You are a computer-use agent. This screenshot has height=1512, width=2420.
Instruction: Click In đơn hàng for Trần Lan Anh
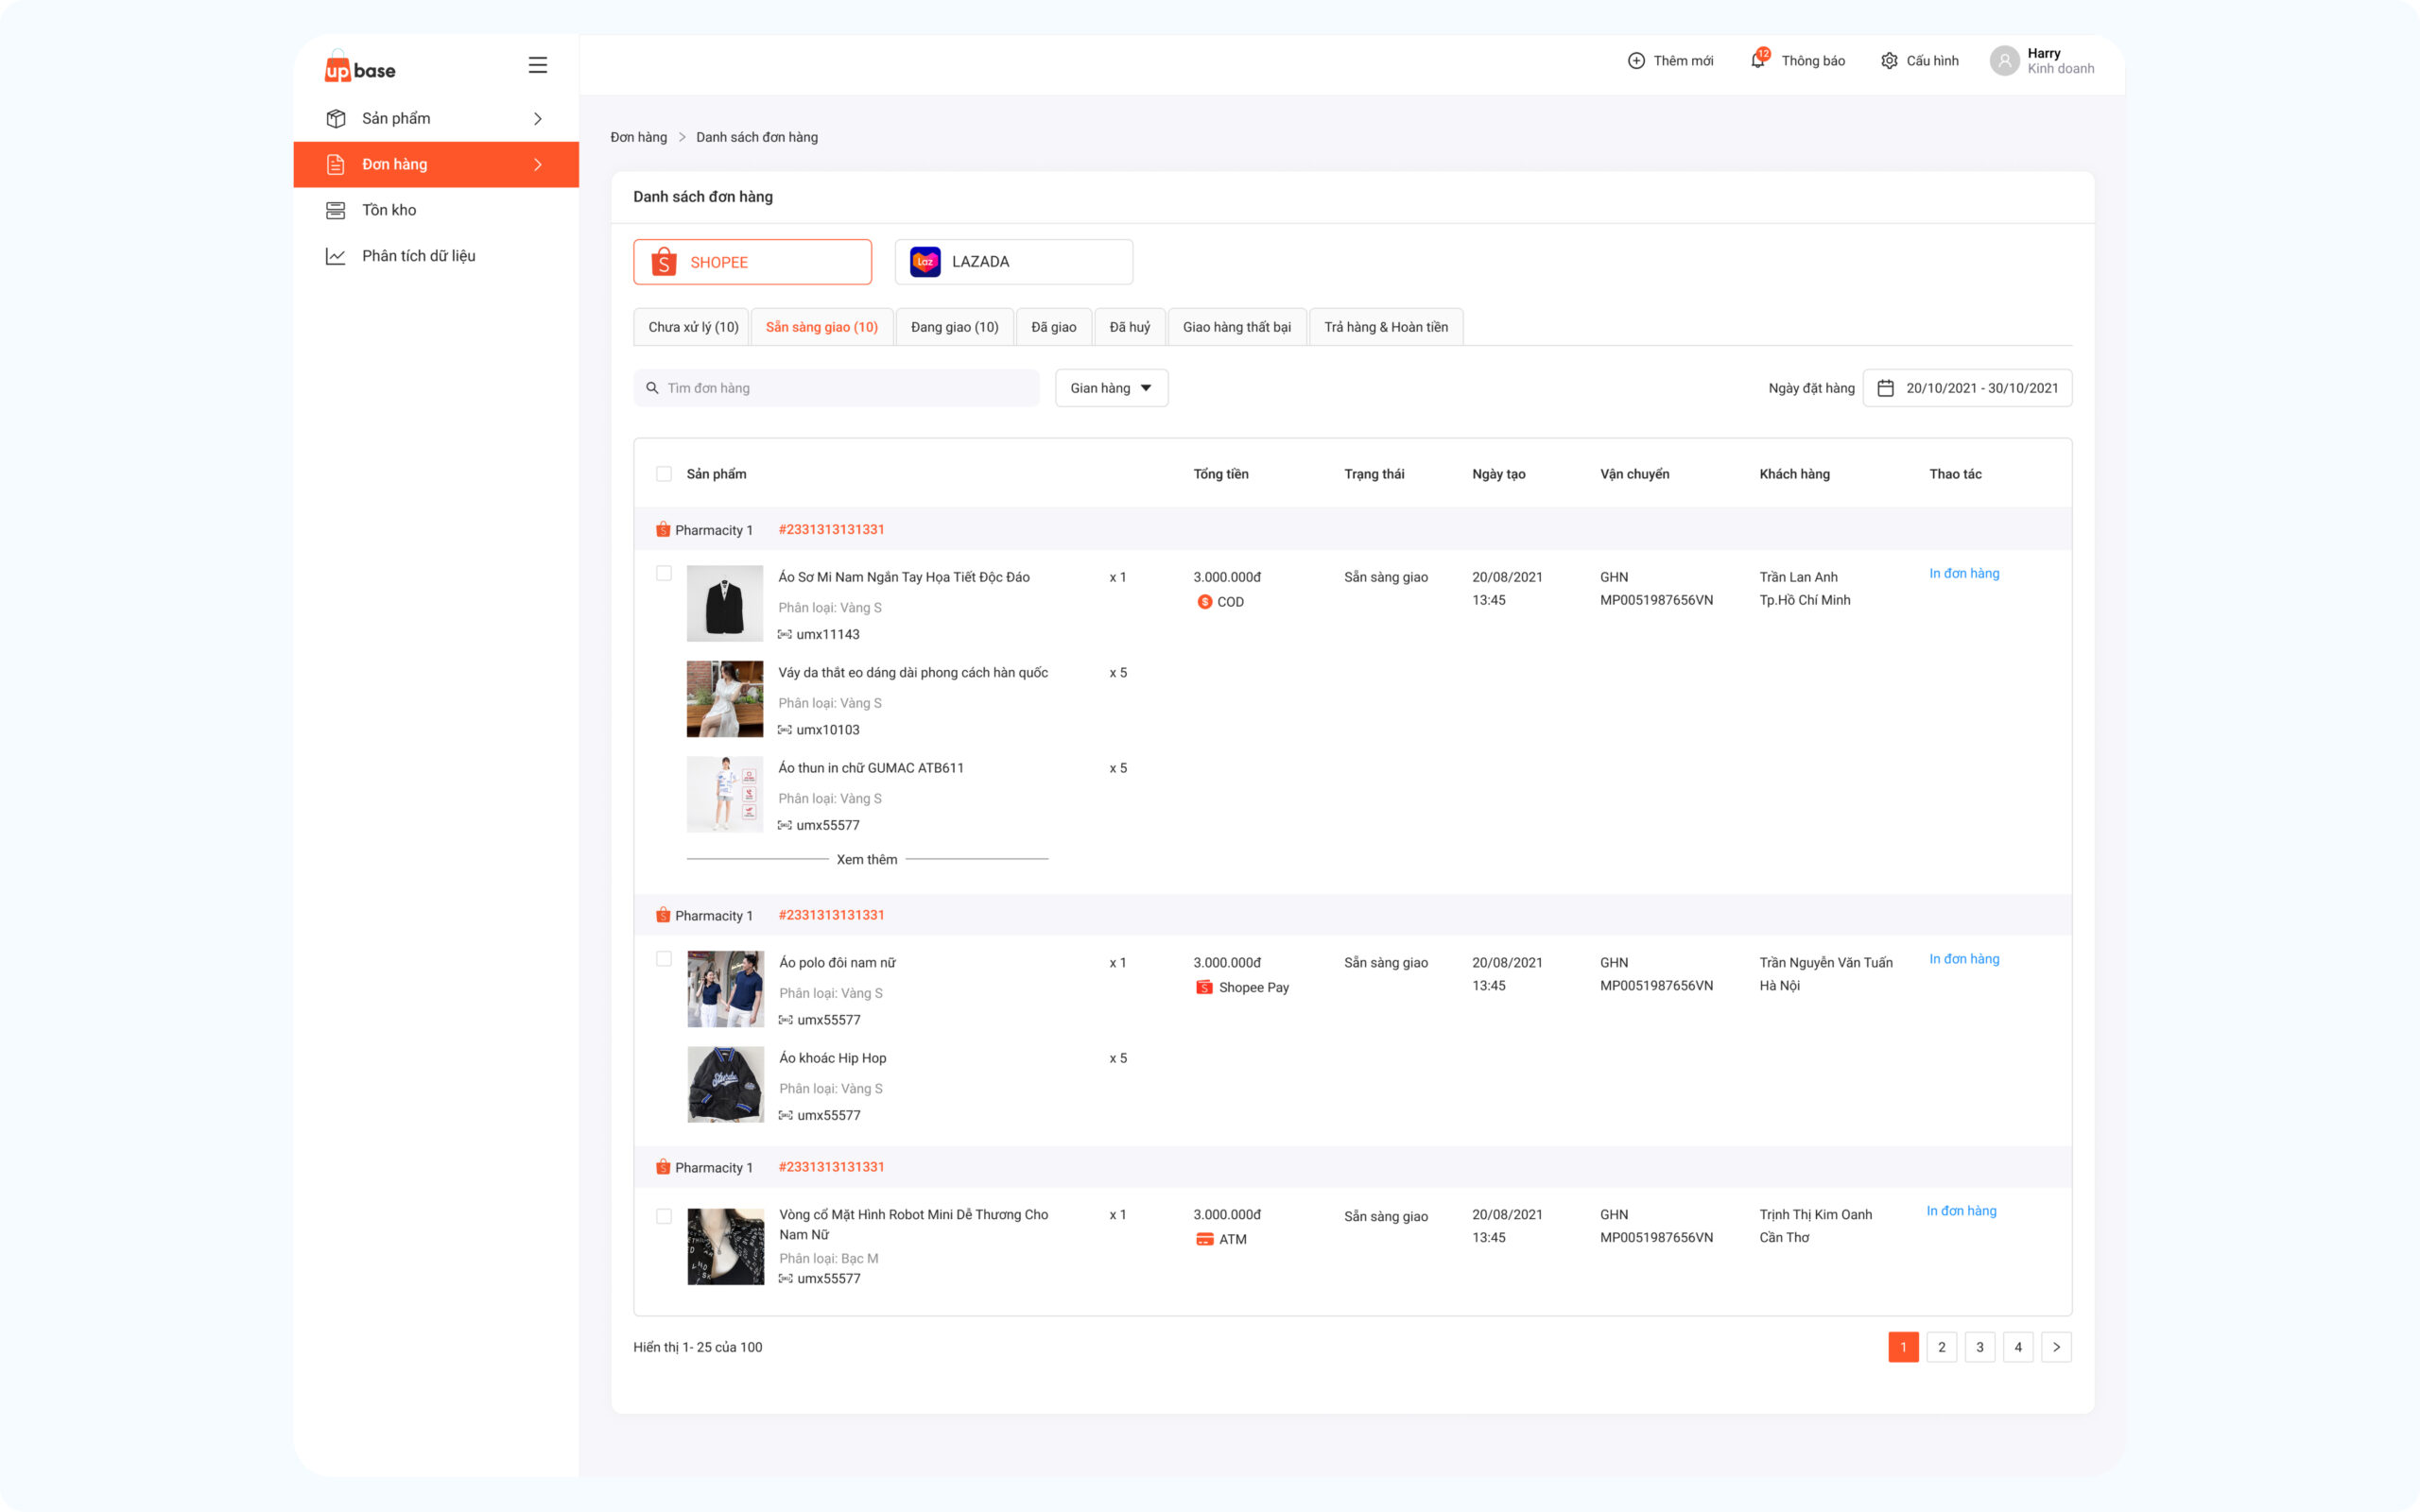pyautogui.click(x=1963, y=573)
